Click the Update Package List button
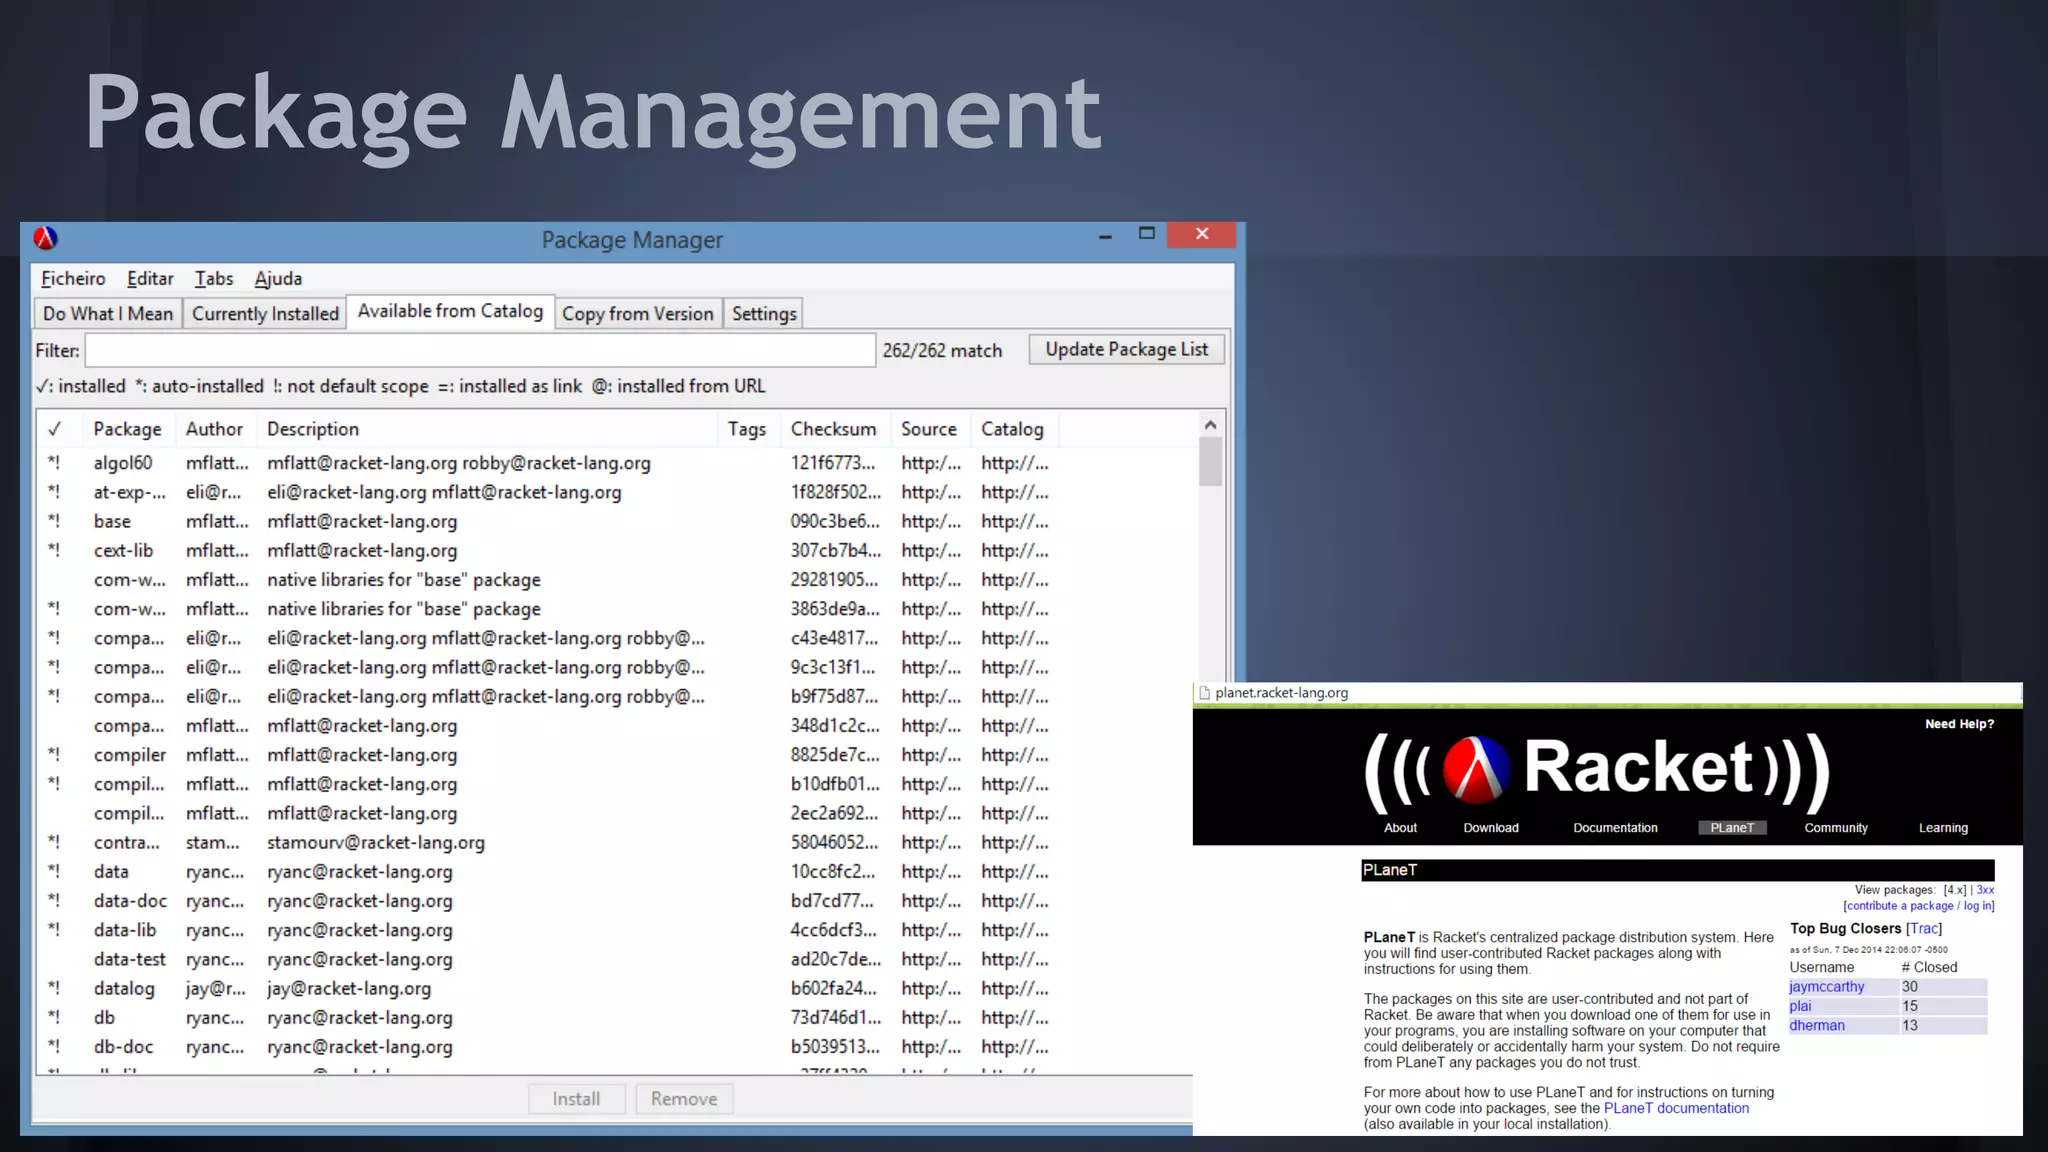 click(1126, 349)
